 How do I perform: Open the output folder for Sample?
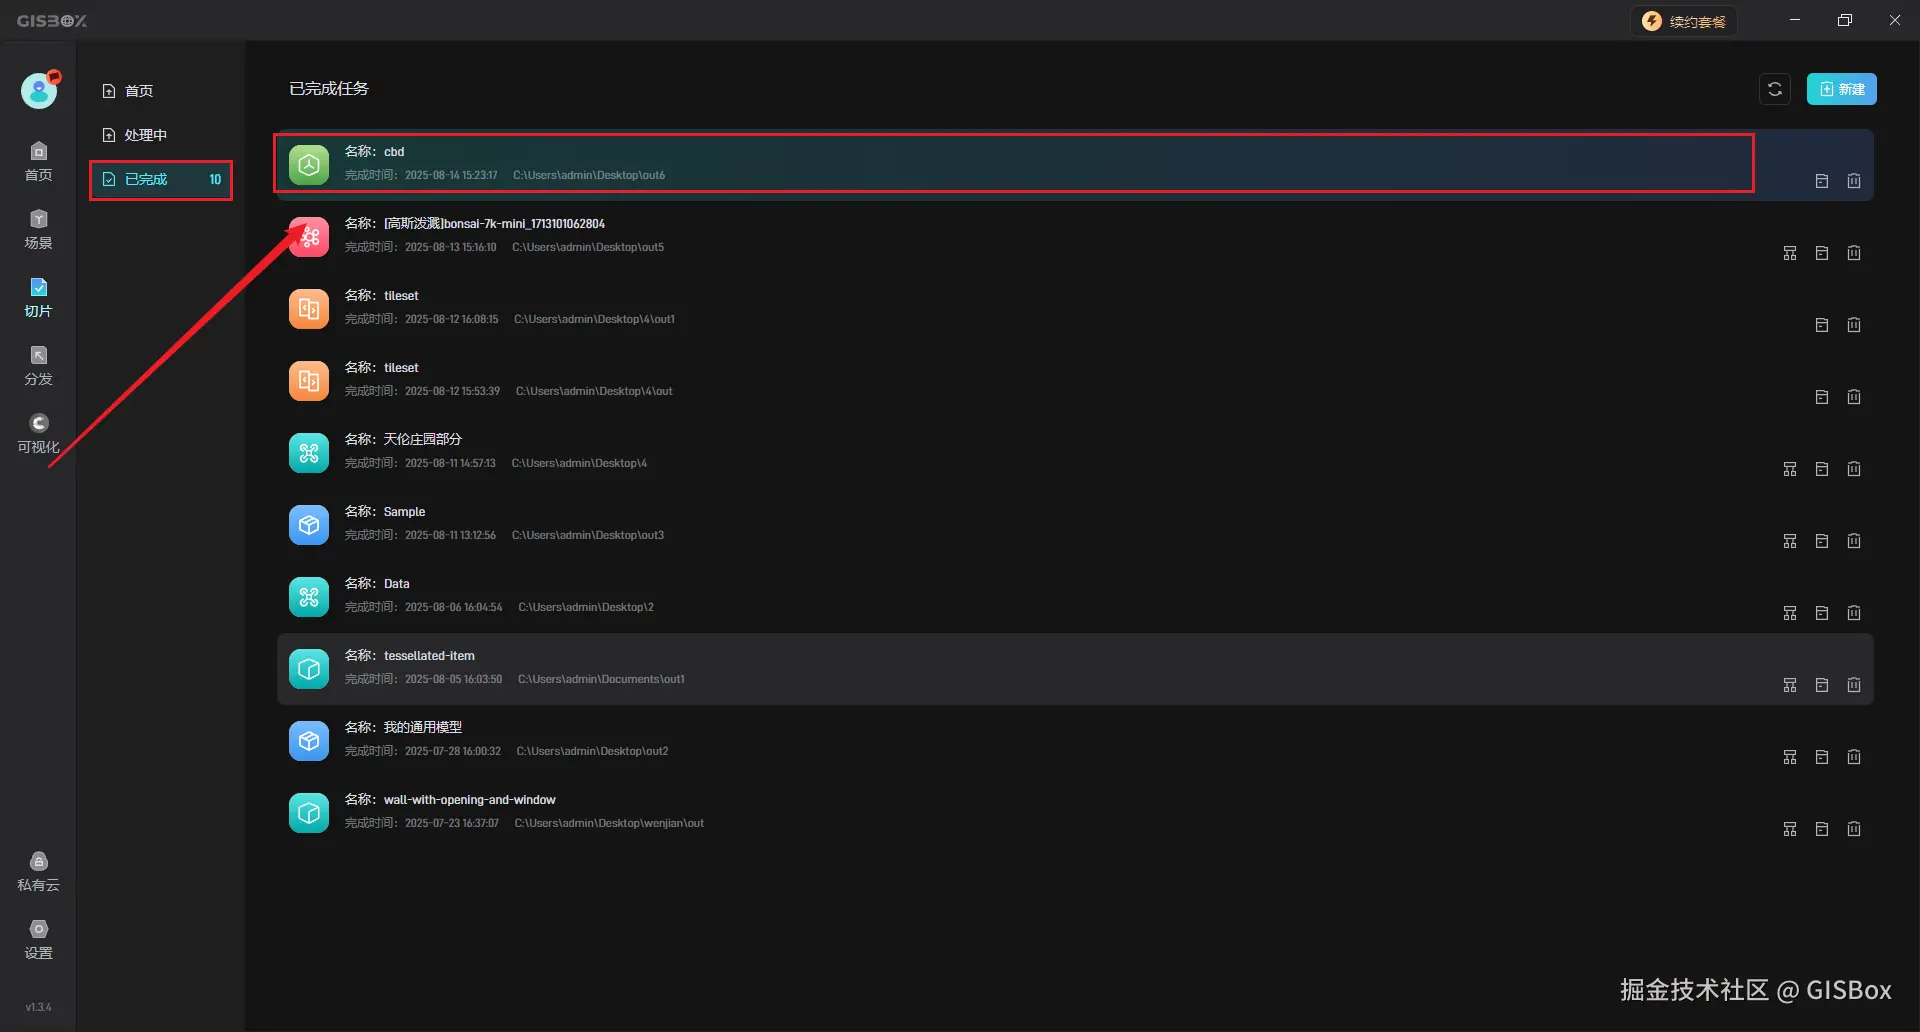(1822, 541)
